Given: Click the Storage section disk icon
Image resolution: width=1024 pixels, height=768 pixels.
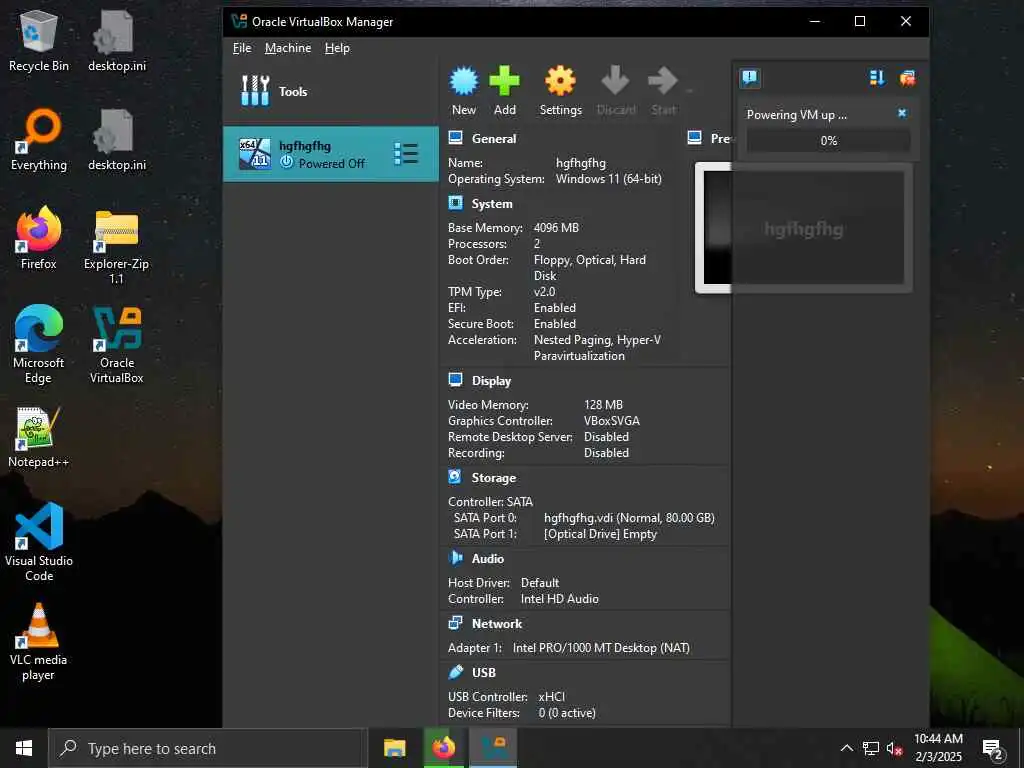Looking at the screenshot, I should 456,477.
